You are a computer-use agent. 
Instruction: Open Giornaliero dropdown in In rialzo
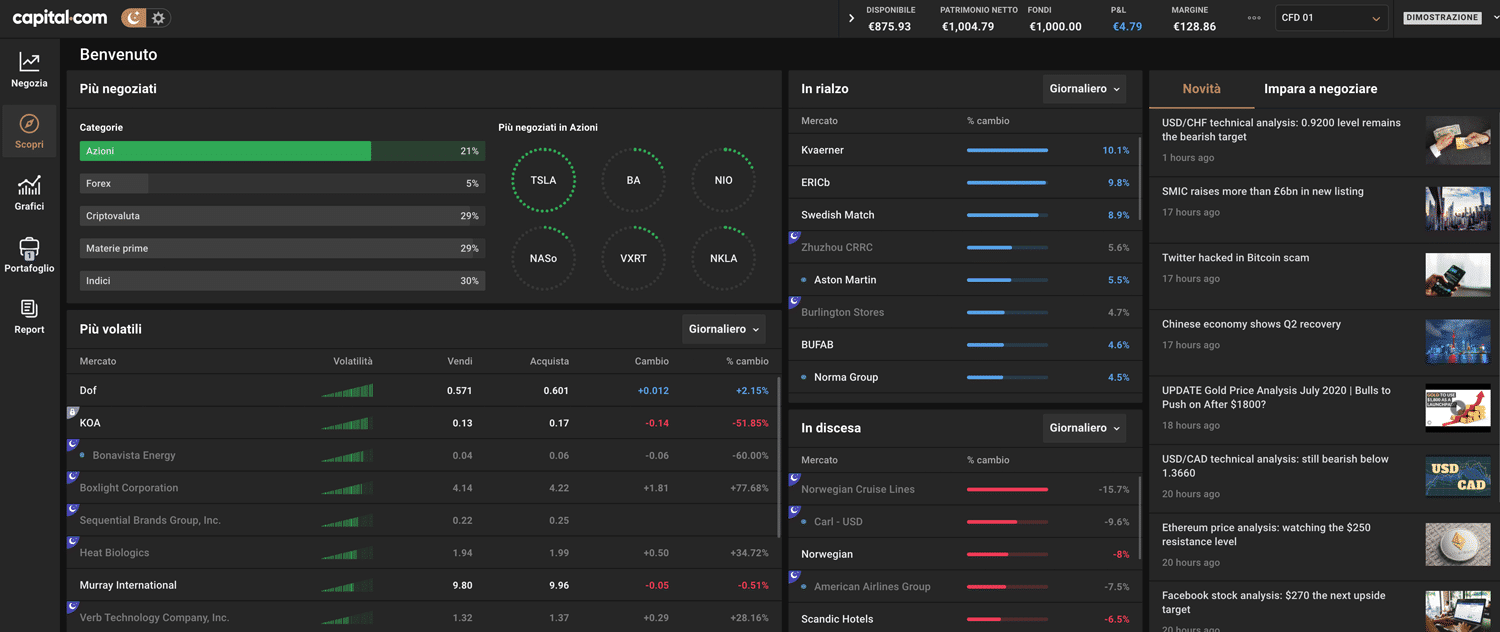click(1084, 89)
